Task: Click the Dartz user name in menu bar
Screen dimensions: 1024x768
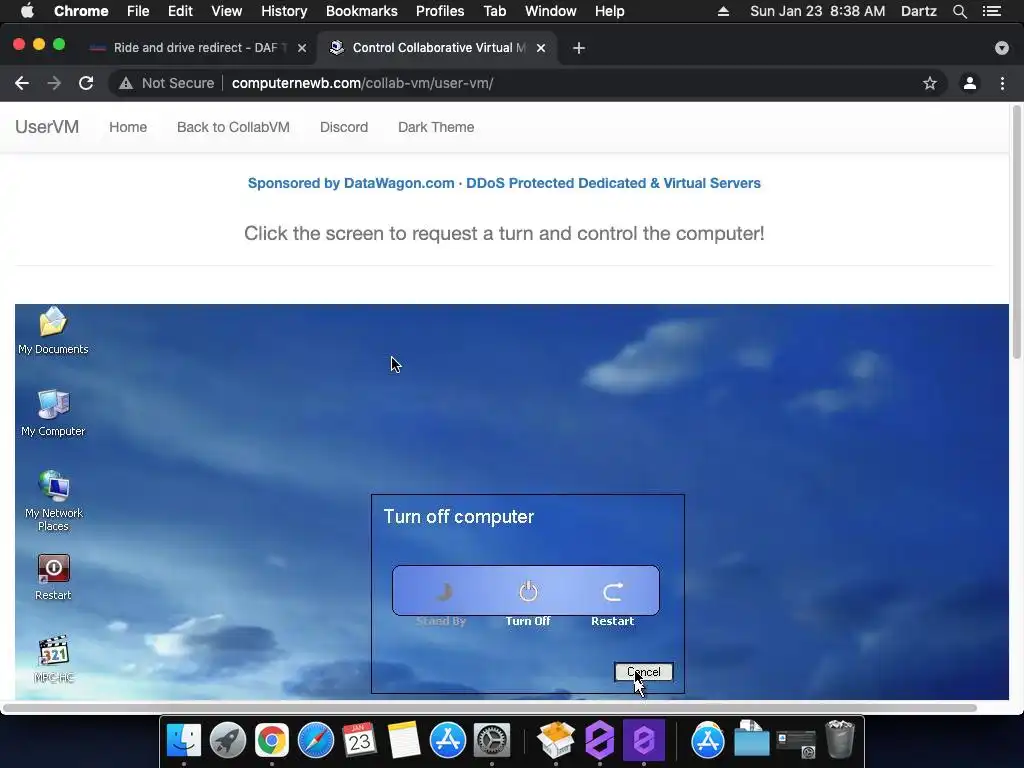Action: coord(918,11)
